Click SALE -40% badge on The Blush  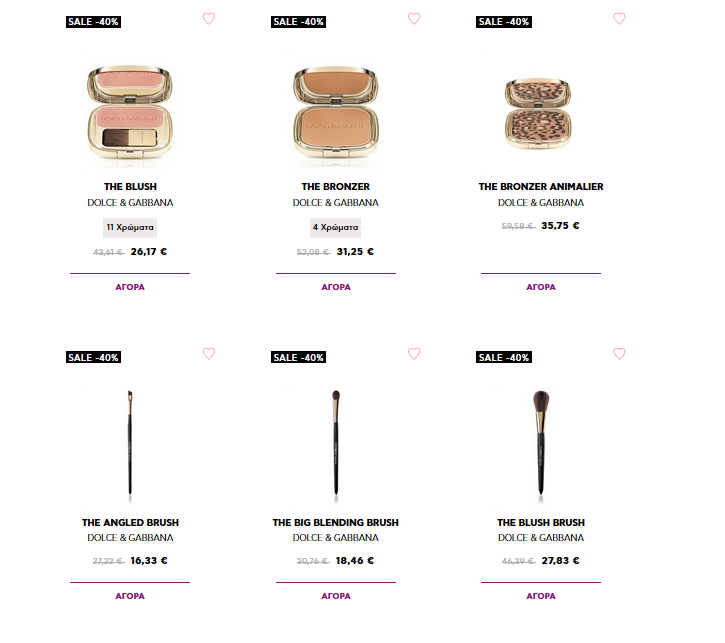click(x=93, y=22)
